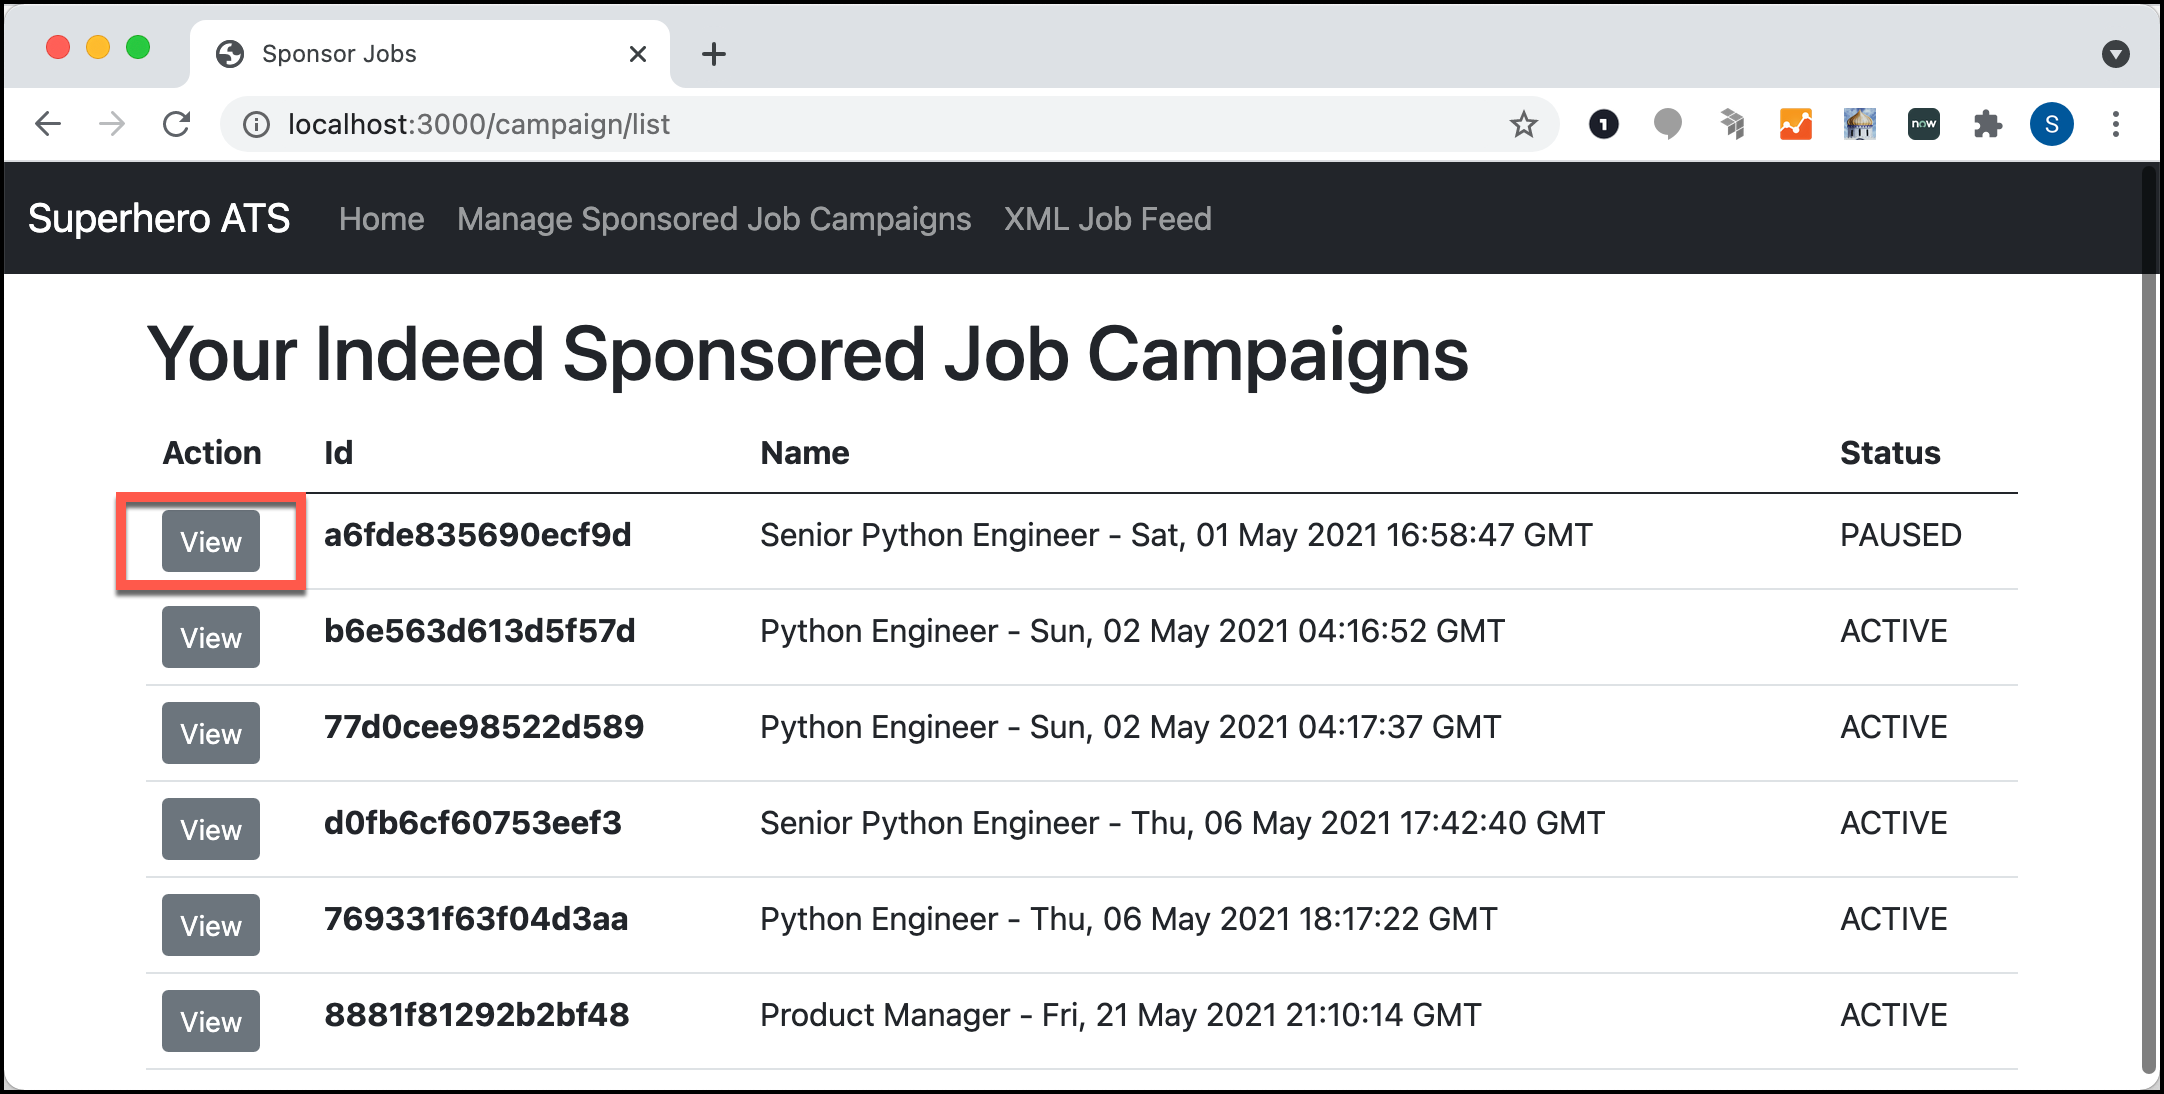This screenshot has width=2164, height=1094.
Task: Click the gray layered arrow extension icon
Action: pos(1732,124)
